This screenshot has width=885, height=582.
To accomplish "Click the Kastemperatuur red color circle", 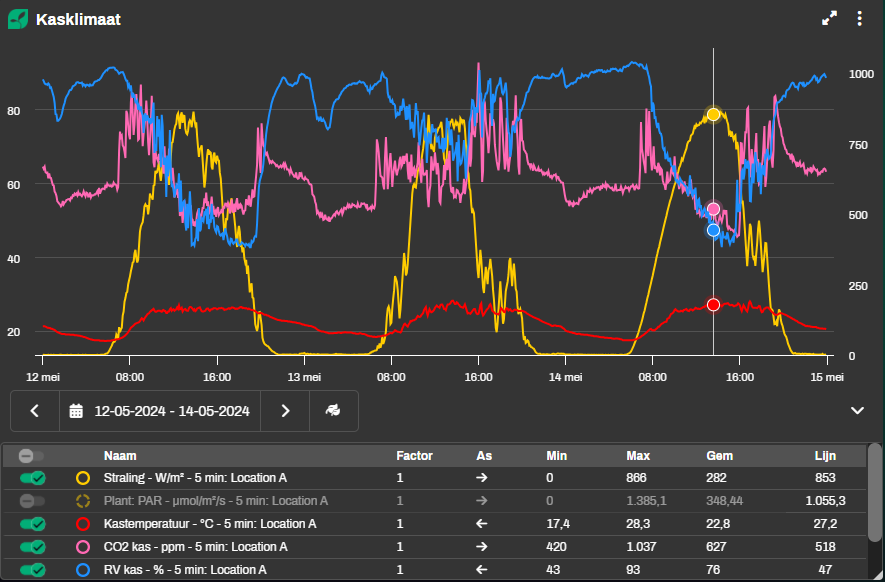I will point(83,524).
